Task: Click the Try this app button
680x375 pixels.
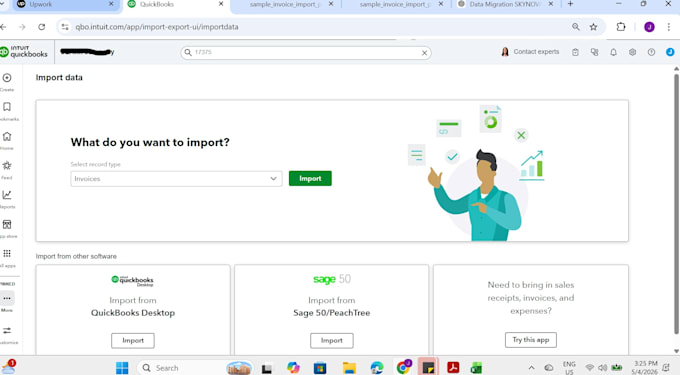Action: [x=531, y=340]
